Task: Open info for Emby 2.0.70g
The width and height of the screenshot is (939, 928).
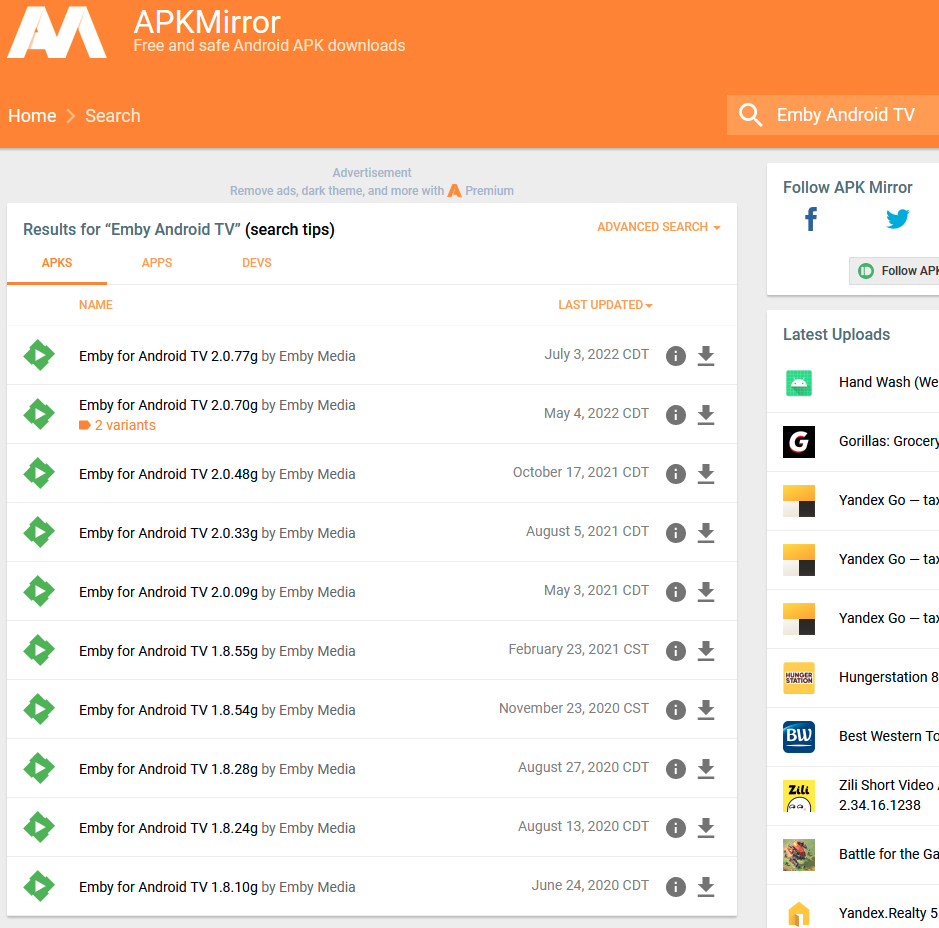Action: point(676,414)
